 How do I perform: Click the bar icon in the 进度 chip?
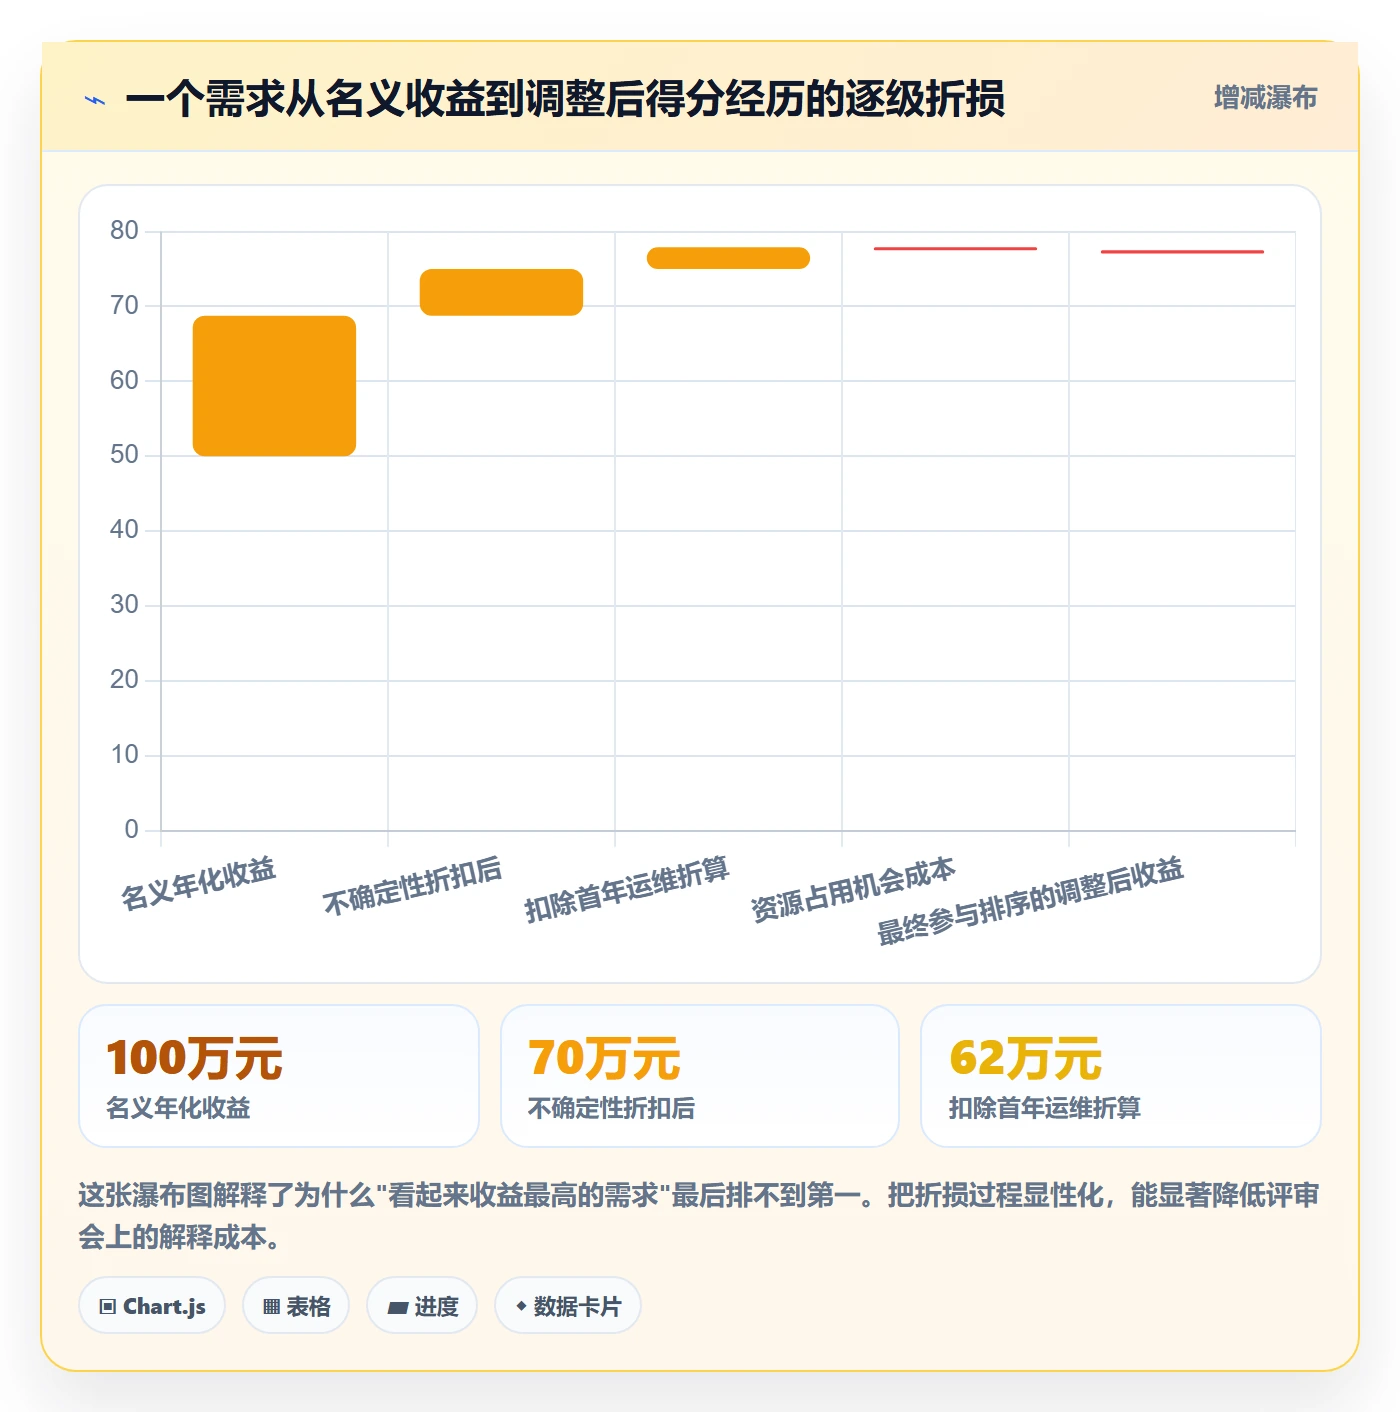click(397, 1307)
